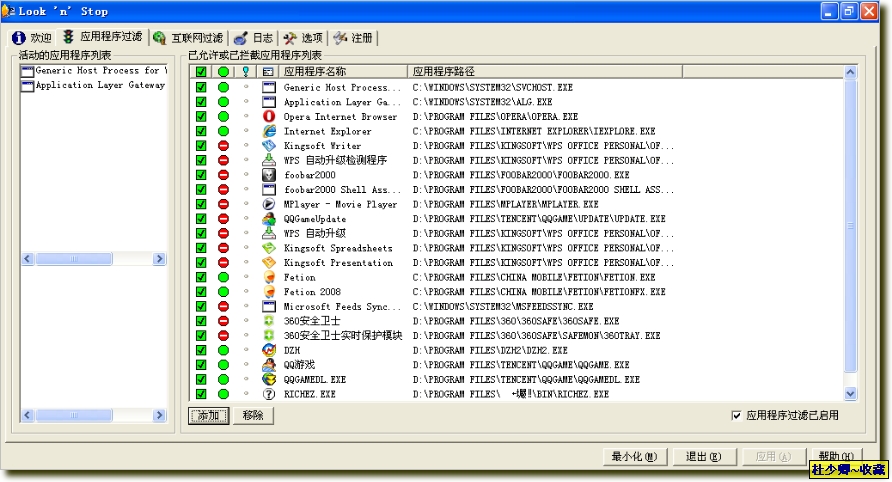The image size is (892, 482).
Task: Switch to the 互联网过滤 tab
Action: tap(188, 38)
